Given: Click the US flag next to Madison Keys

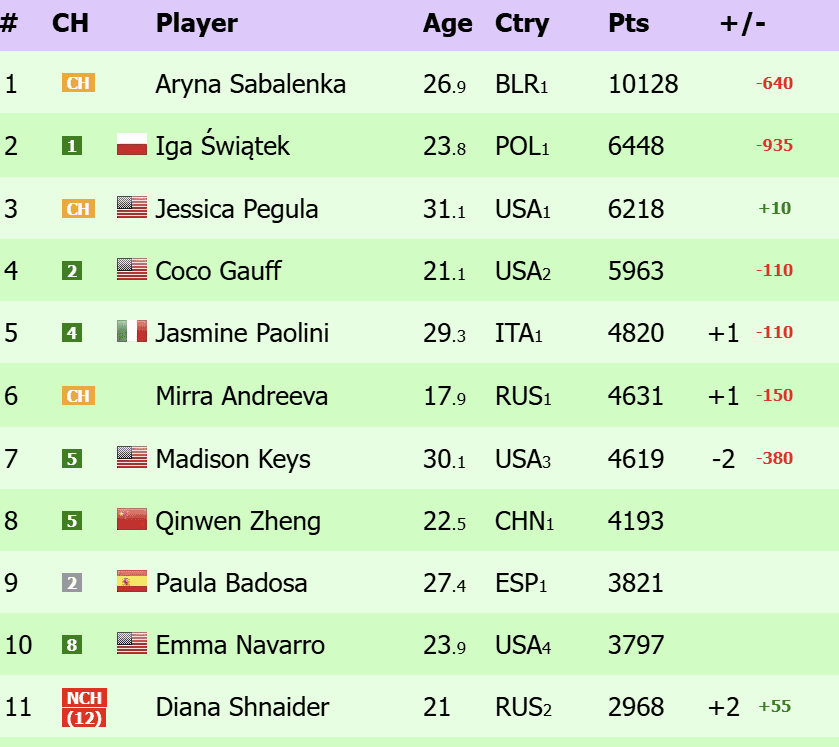Looking at the screenshot, I should pyautogui.click(x=132, y=458).
